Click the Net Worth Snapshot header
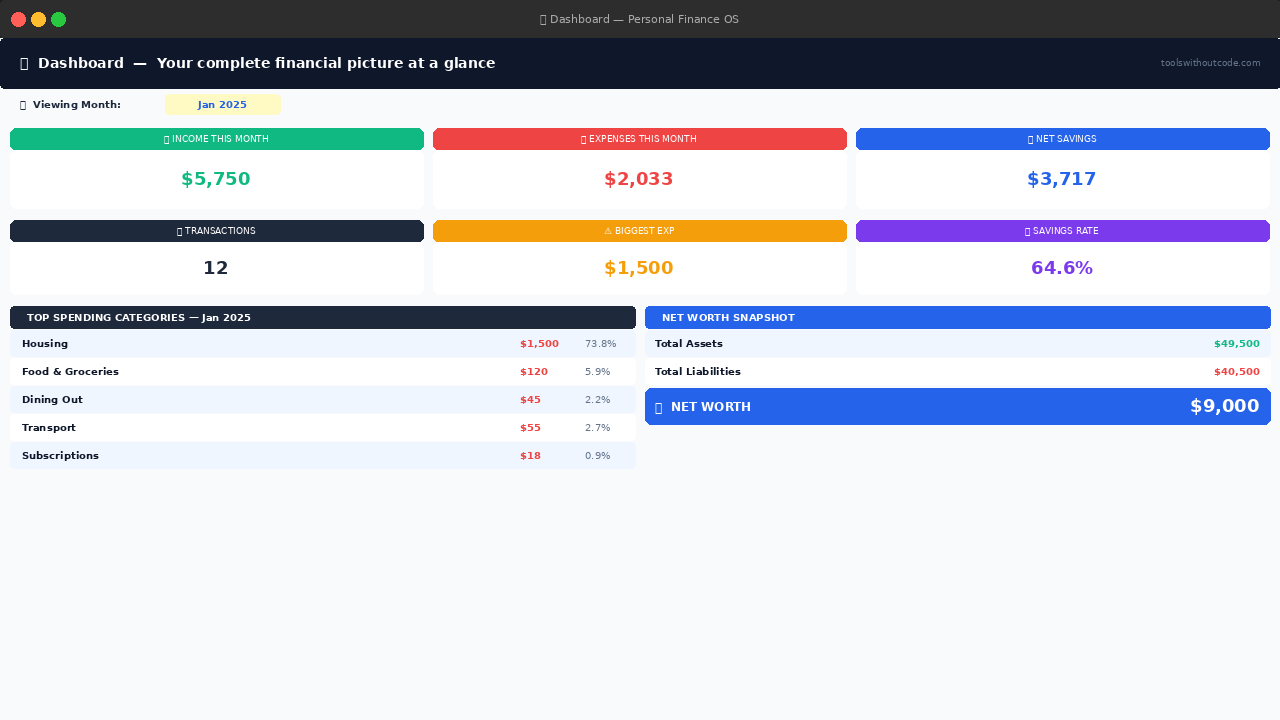The height and width of the screenshot is (720, 1280). tap(958, 318)
